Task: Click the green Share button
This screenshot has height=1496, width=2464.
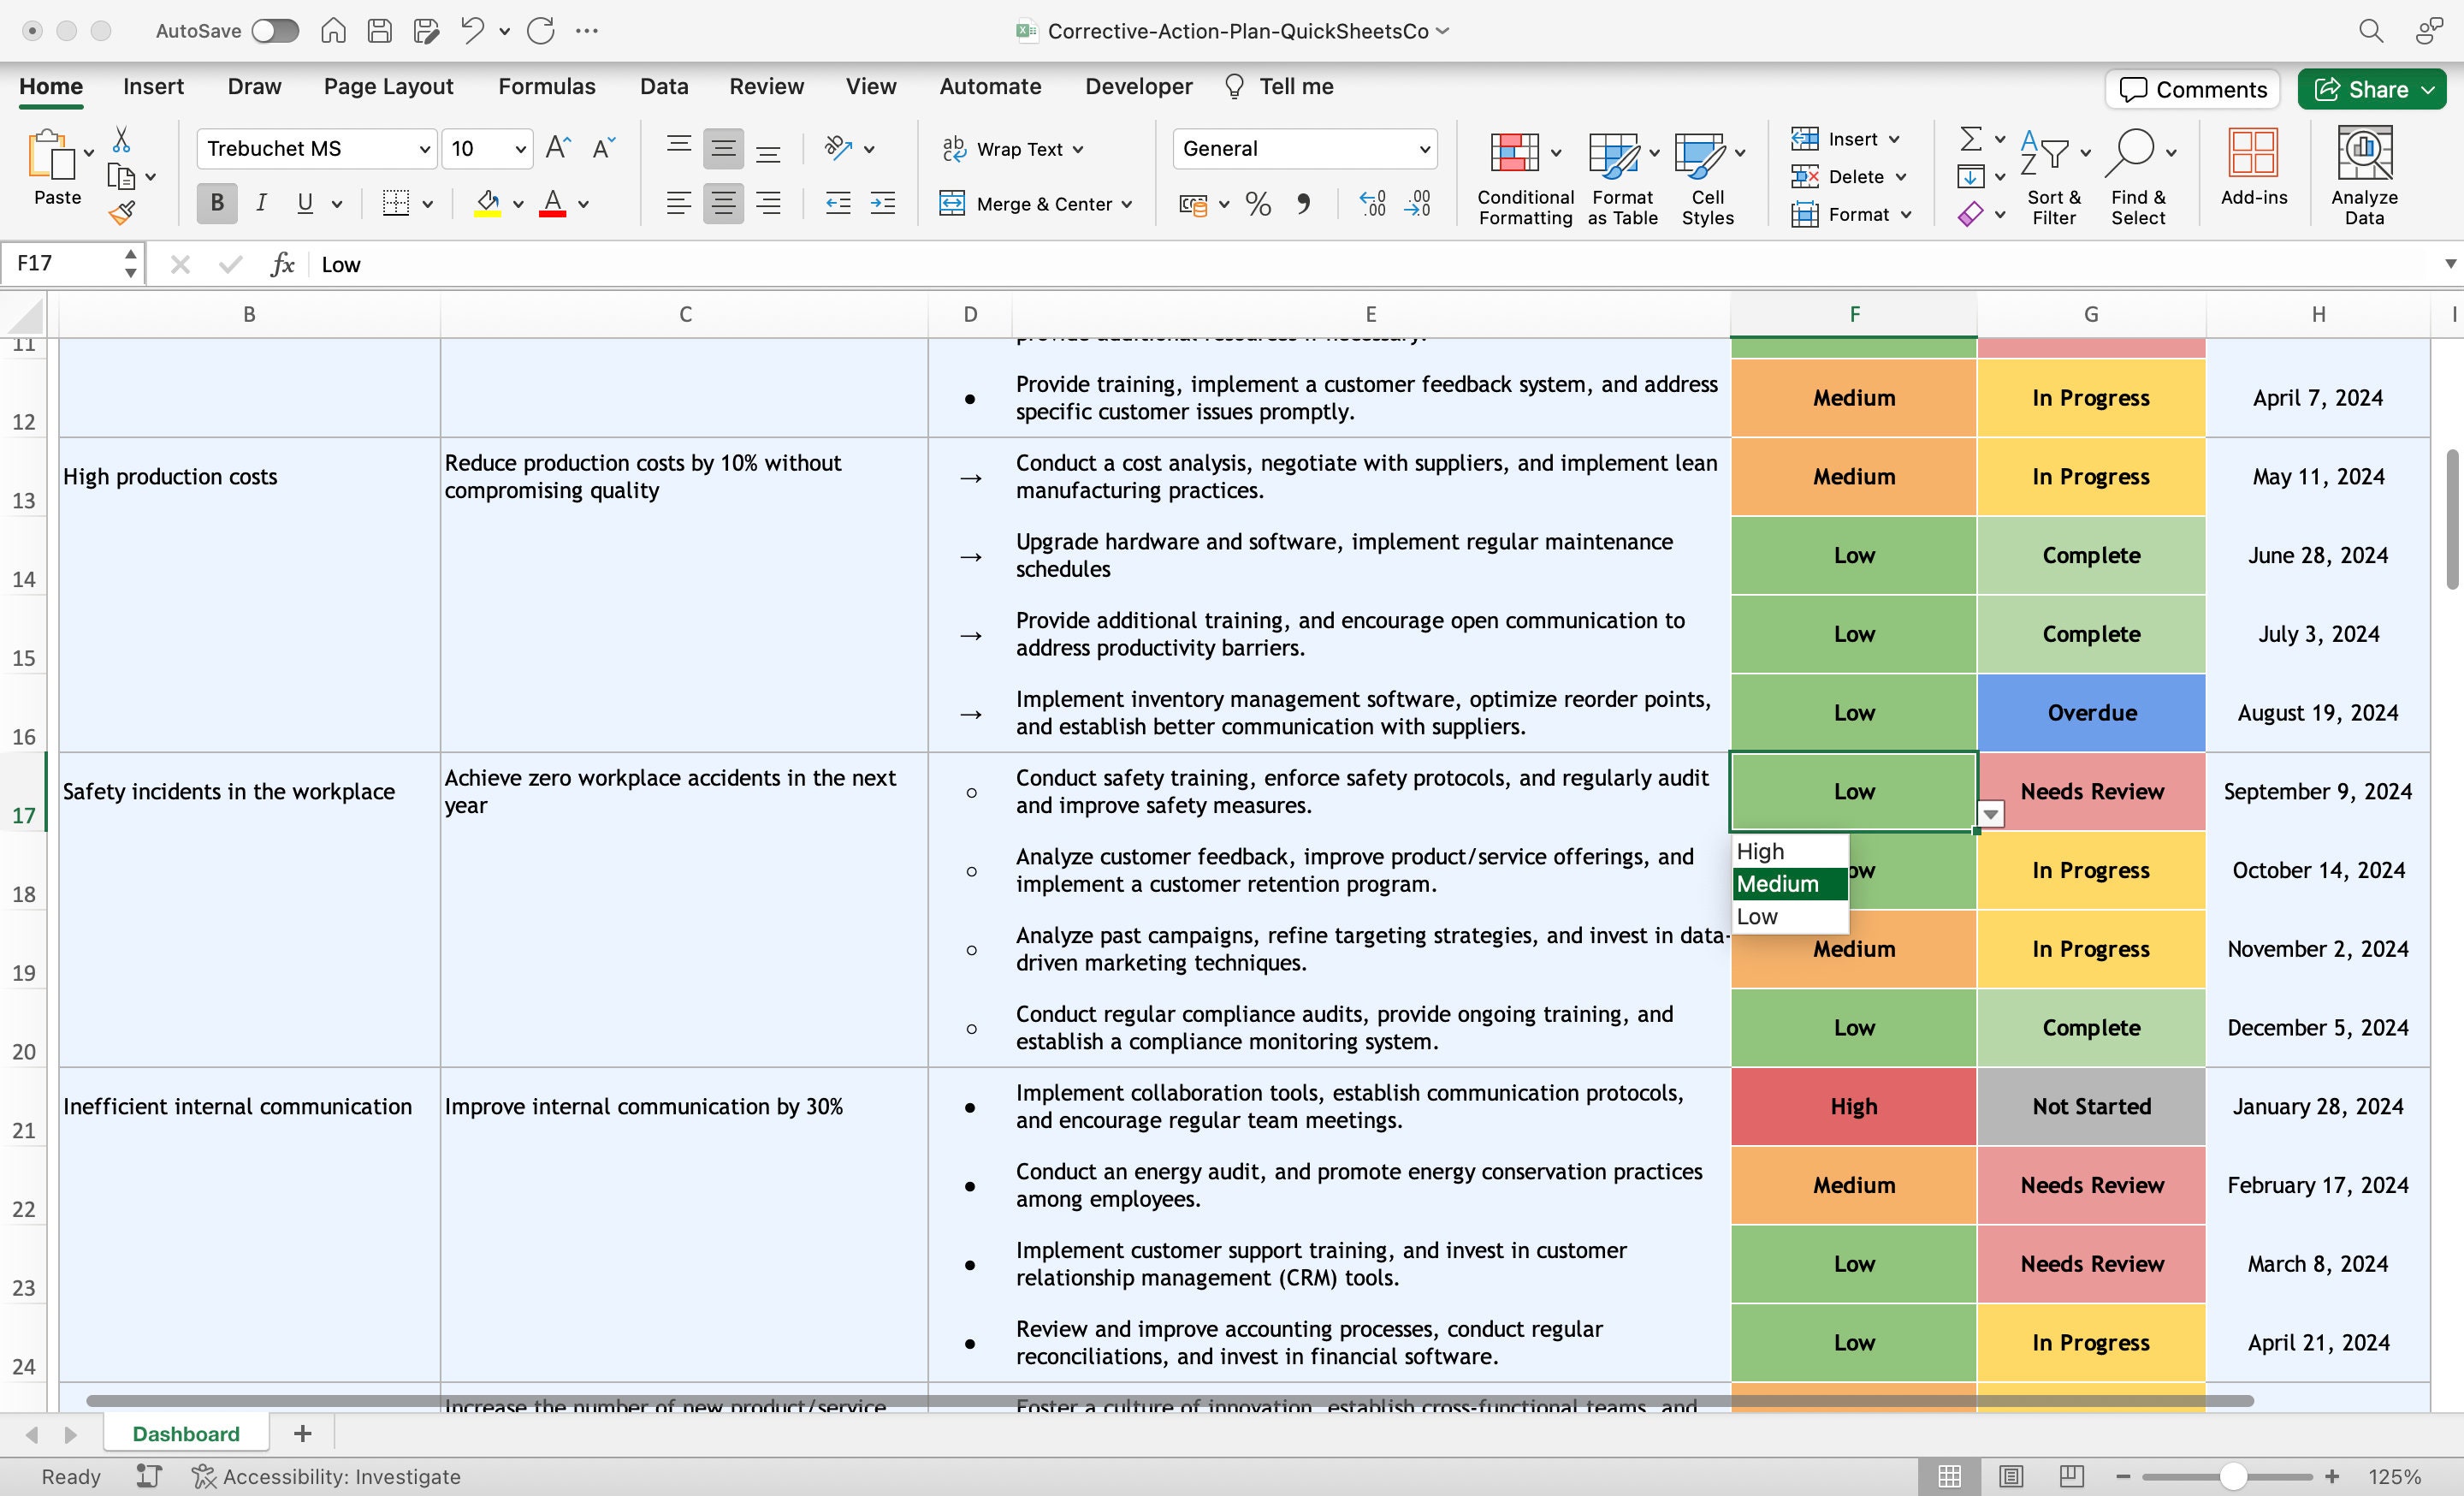Action: coord(2371,89)
